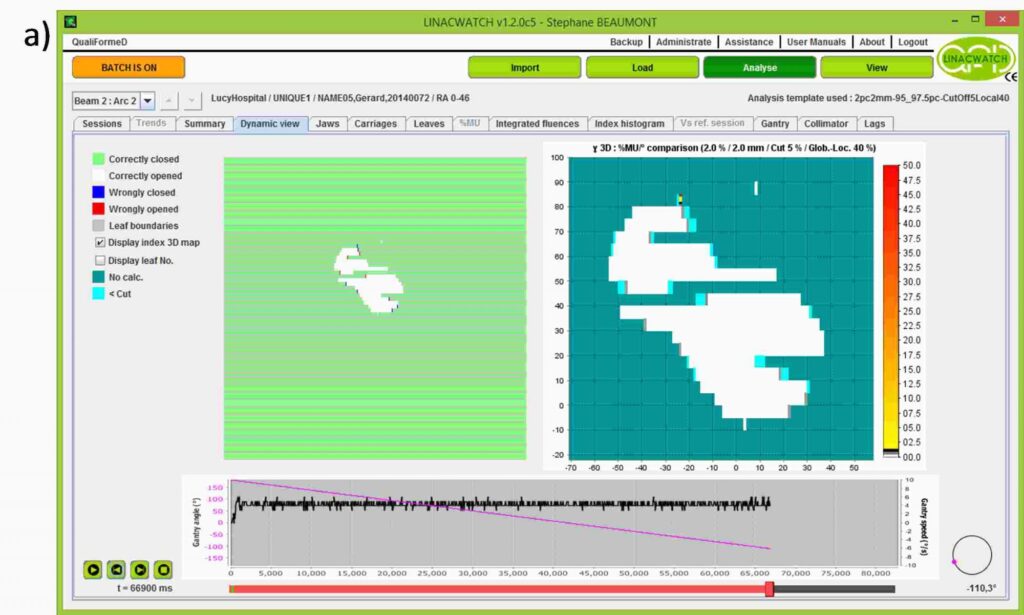Click the patient path text LucyHospital / UNIQUE1
Screen dimensions: 1024x615
tap(340, 98)
